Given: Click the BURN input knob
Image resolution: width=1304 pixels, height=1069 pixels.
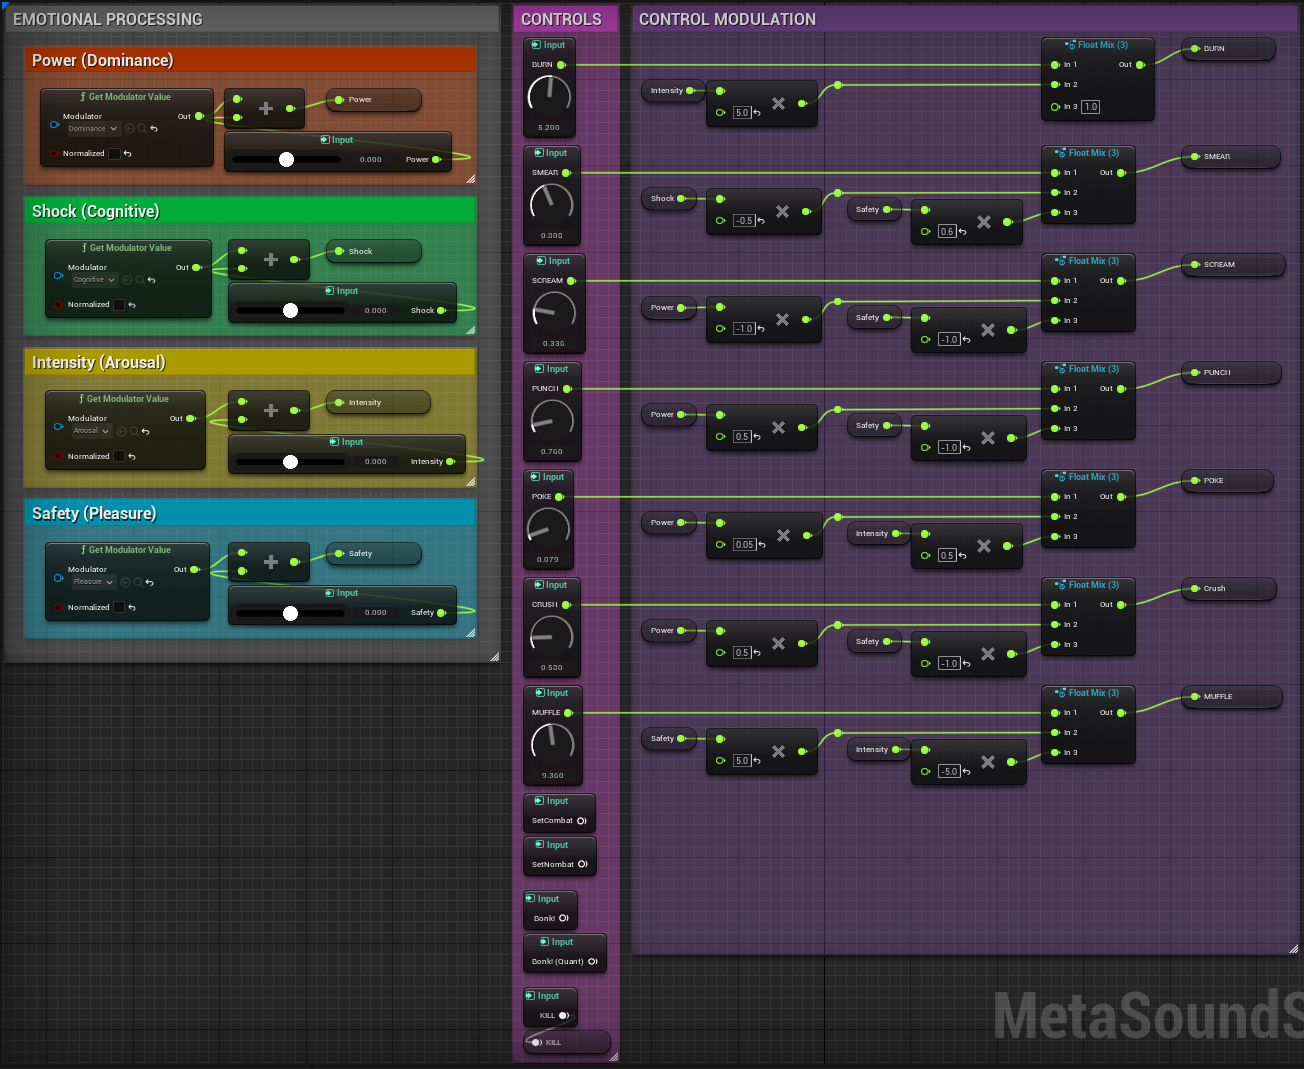Looking at the screenshot, I should pyautogui.click(x=549, y=96).
